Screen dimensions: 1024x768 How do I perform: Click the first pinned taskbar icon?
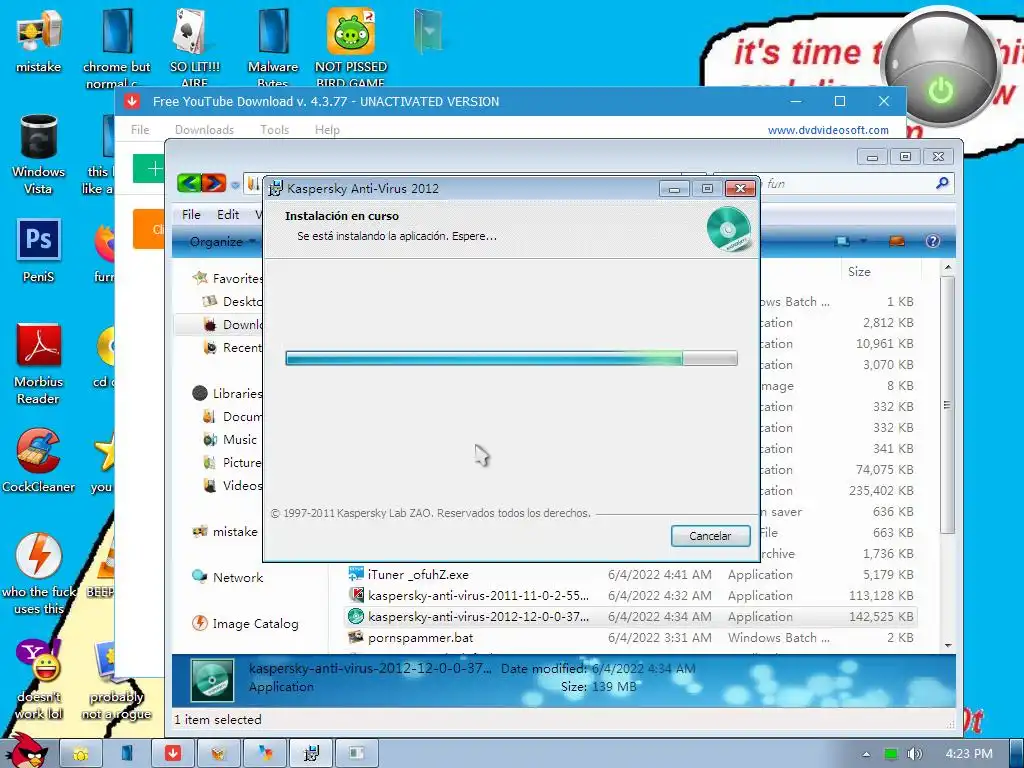click(x=80, y=753)
